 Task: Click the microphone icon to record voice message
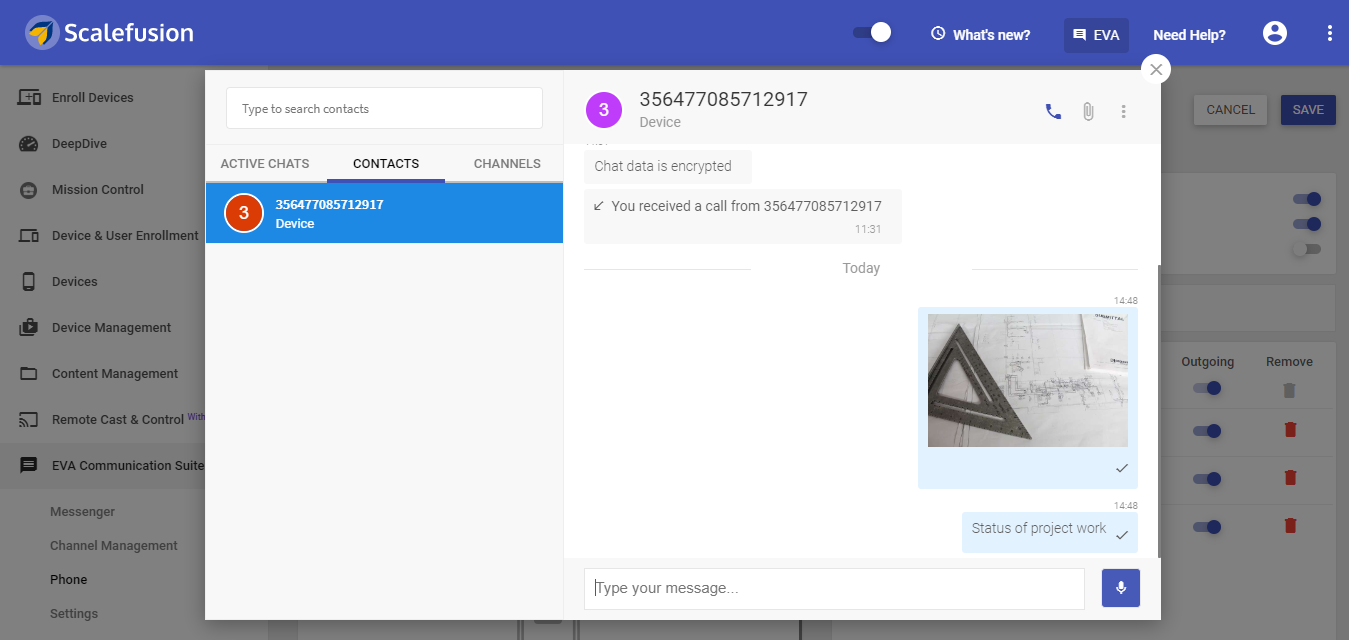pos(1120,588)
